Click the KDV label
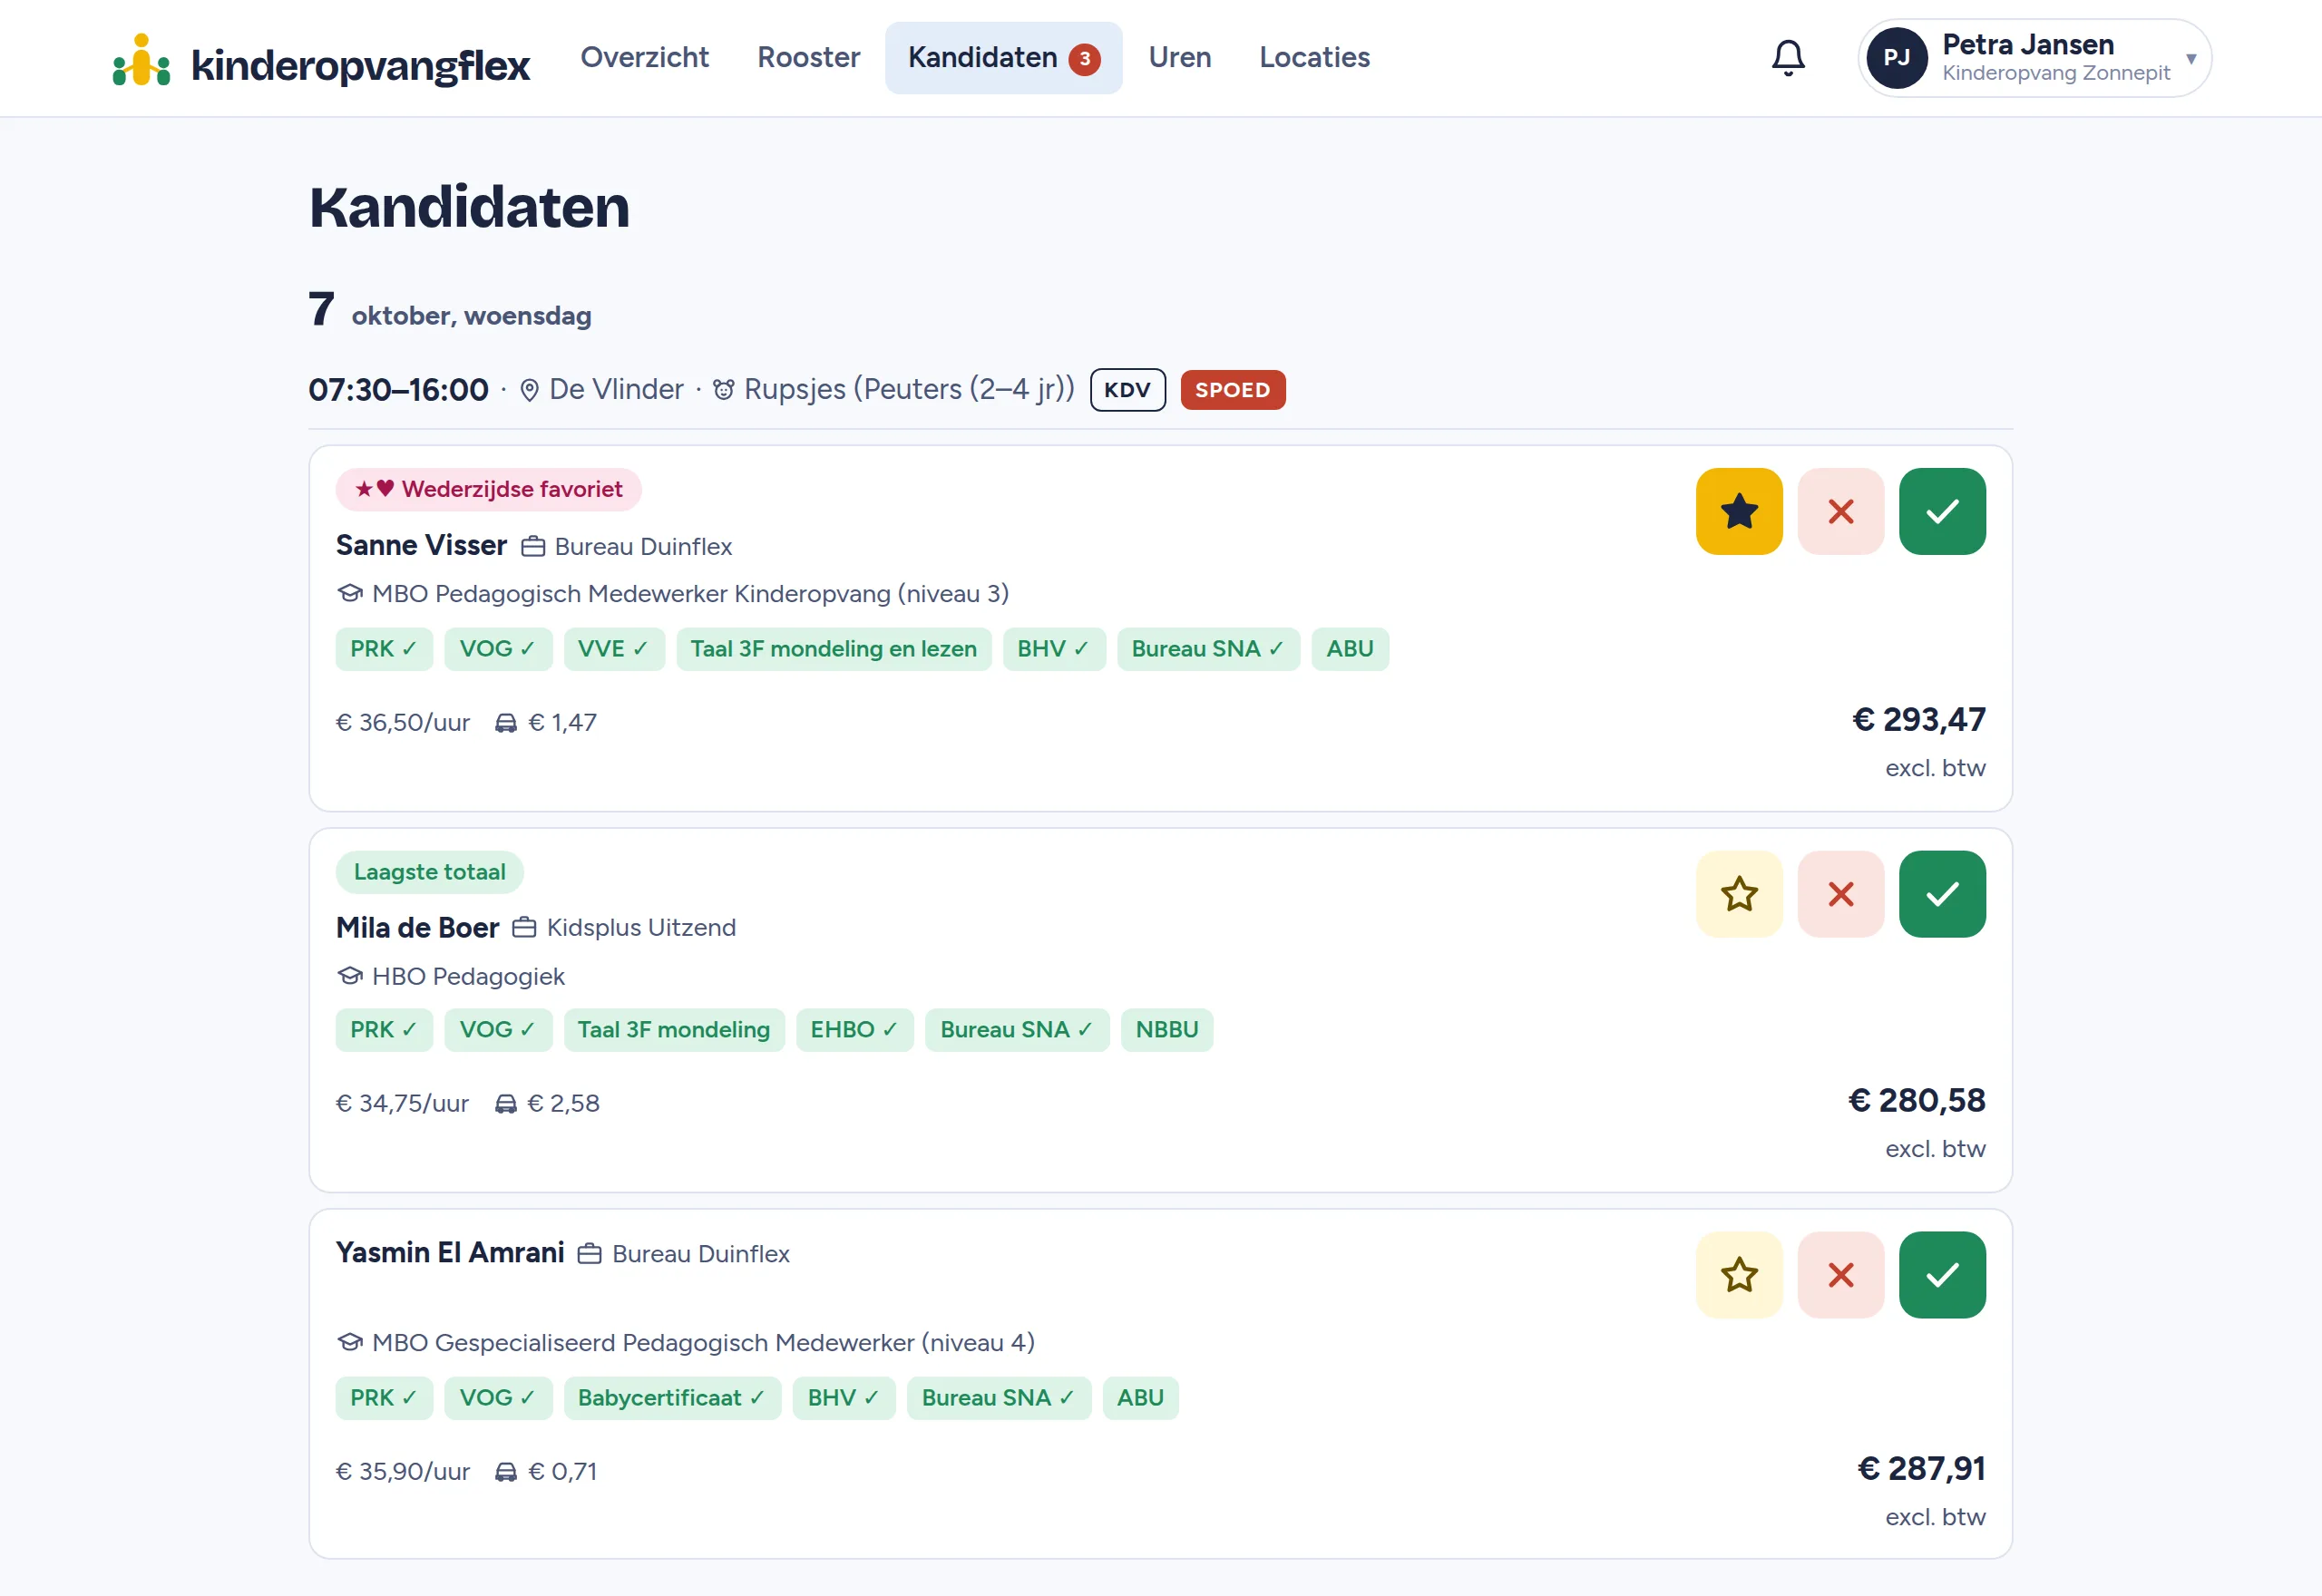Viewport: 2322px width, 1596px height. 1127,390
